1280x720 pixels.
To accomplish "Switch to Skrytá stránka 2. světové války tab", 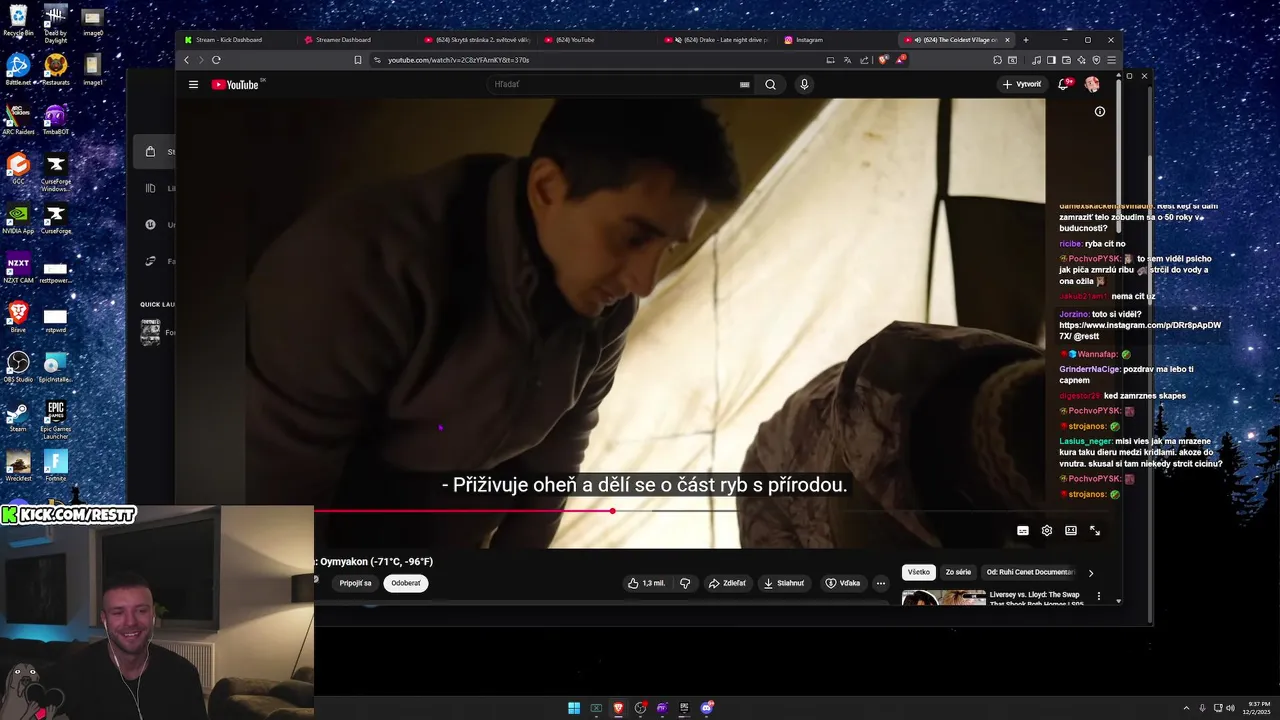I will pyautogui.click(x=475, y=40).
